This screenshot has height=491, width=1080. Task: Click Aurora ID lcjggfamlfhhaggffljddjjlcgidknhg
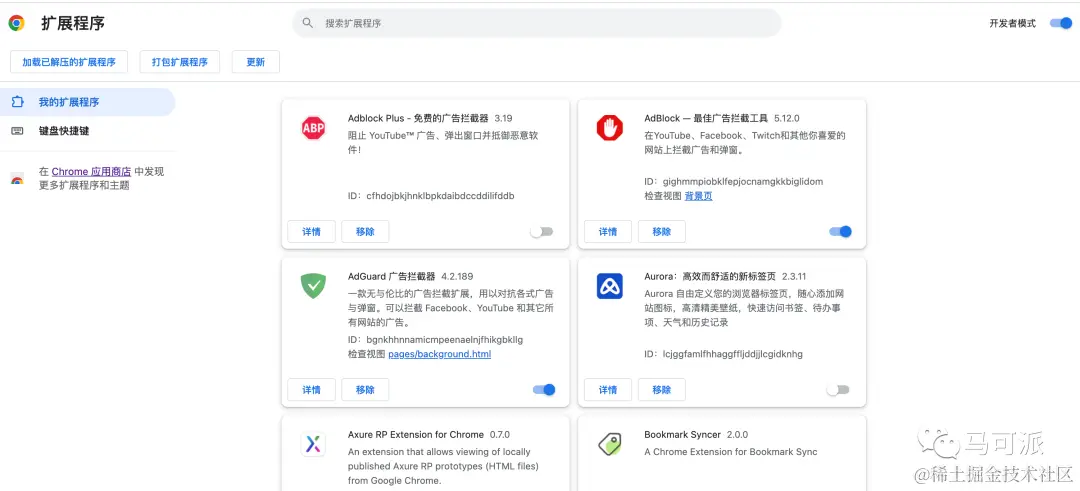click(x=732, y=354)
